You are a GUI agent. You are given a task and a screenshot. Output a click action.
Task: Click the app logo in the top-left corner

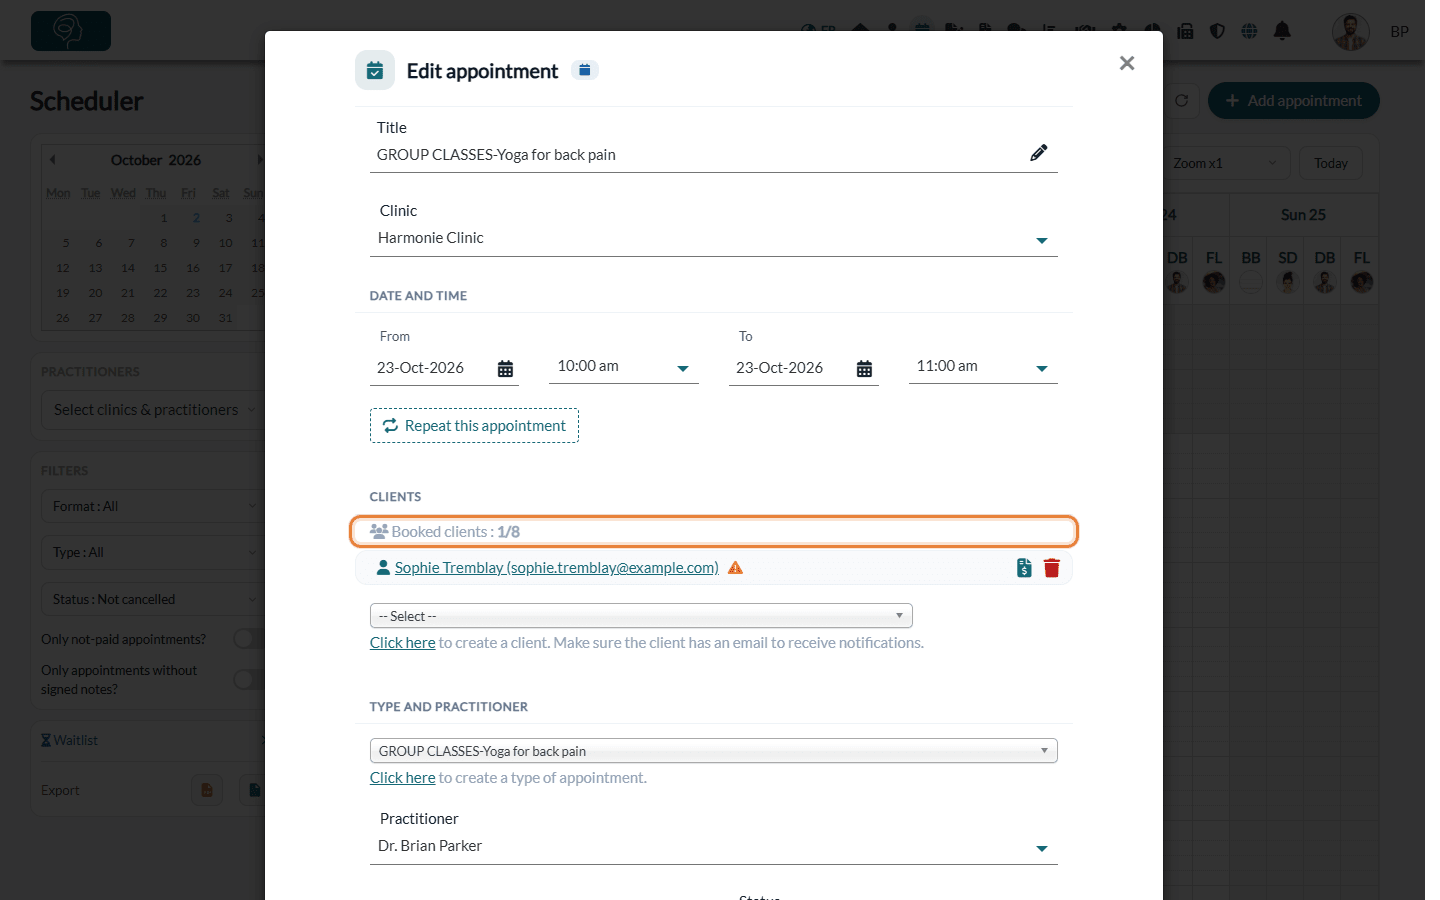pos(71,31)
